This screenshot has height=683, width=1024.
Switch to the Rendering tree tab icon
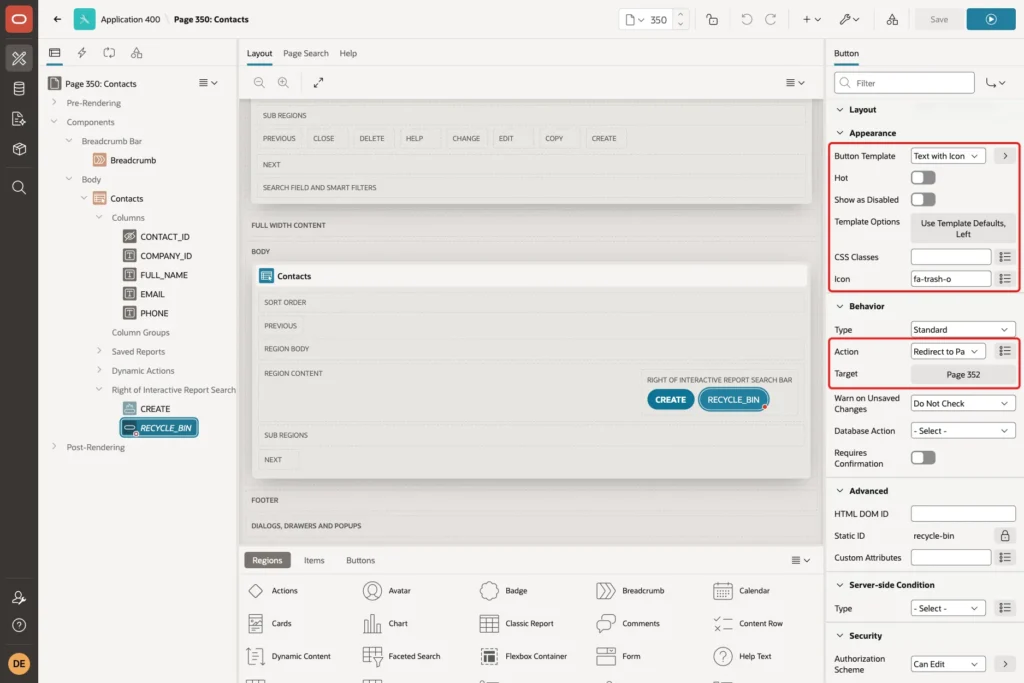pyautogui.click(x=55, y=53)
